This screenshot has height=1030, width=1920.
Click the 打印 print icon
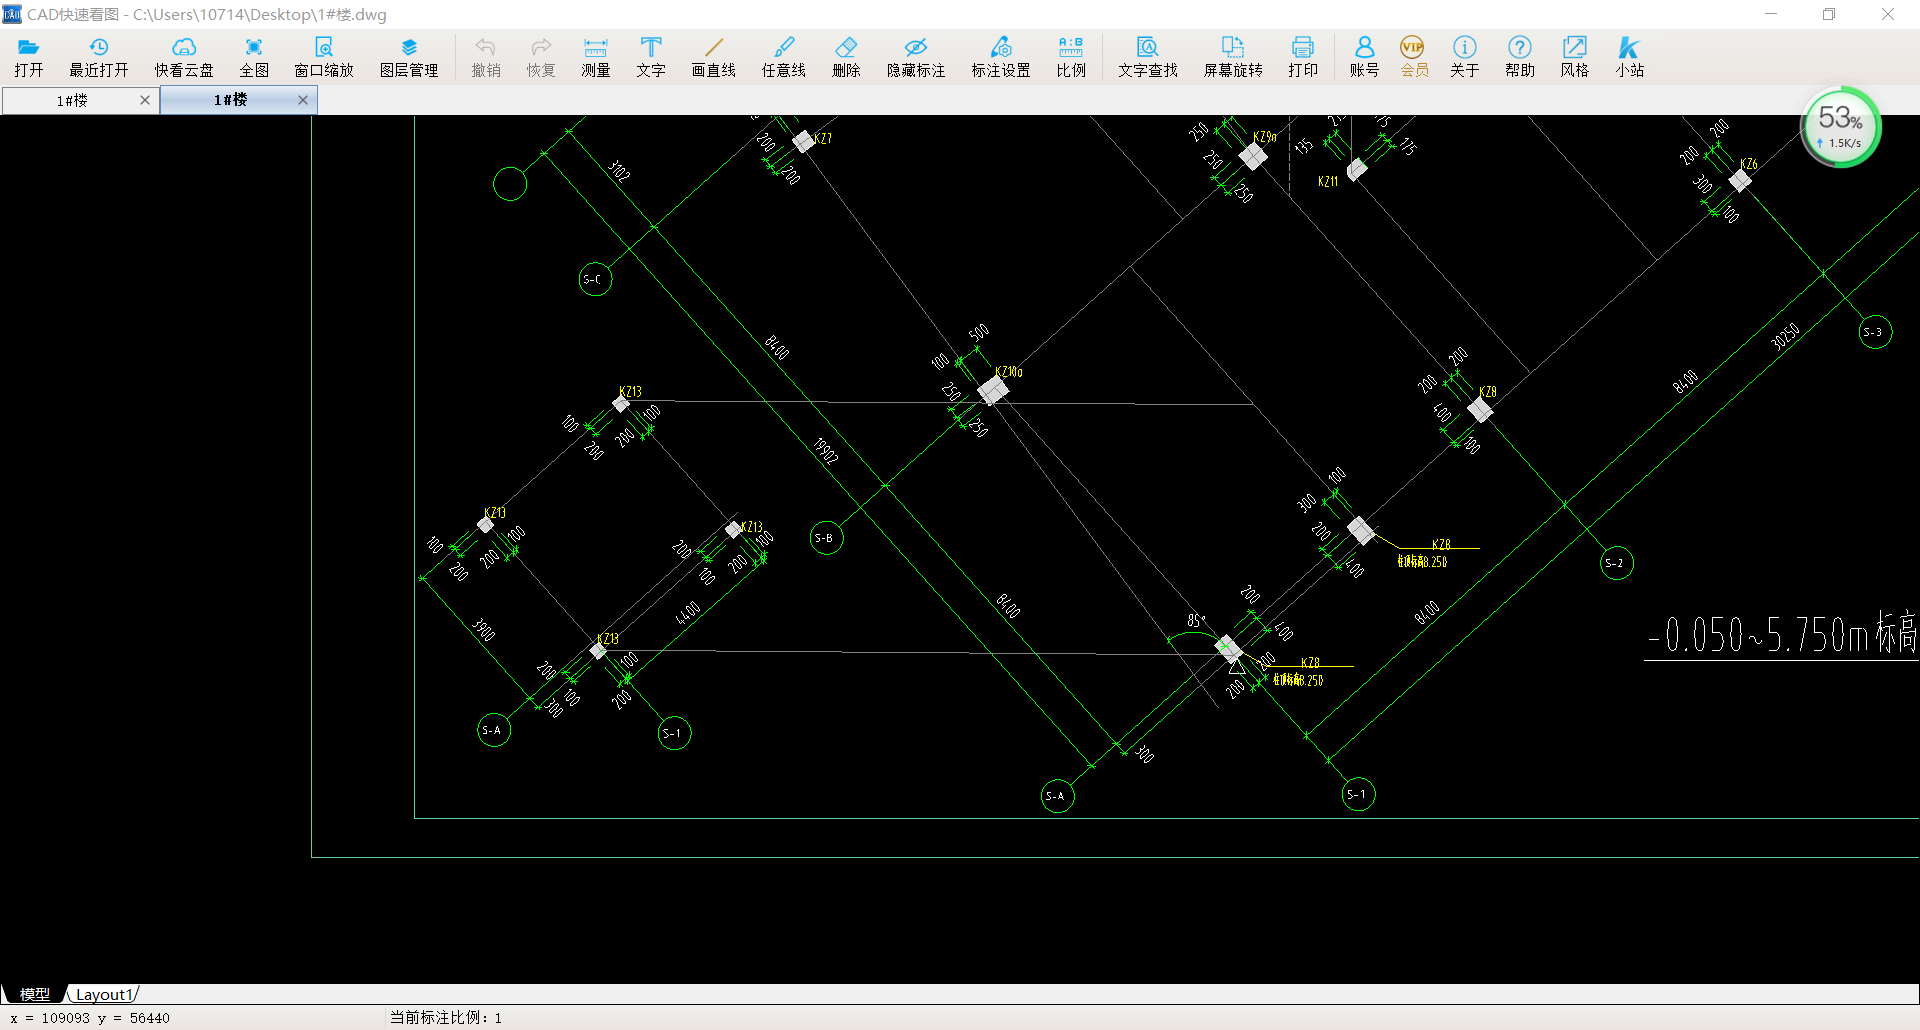click(1303, 56)
